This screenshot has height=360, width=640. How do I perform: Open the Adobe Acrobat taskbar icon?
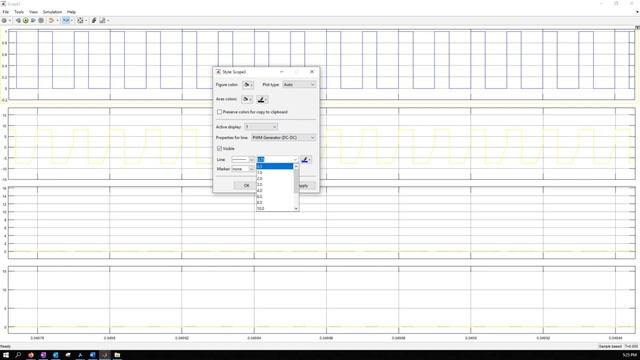click(x=80, y=355)
